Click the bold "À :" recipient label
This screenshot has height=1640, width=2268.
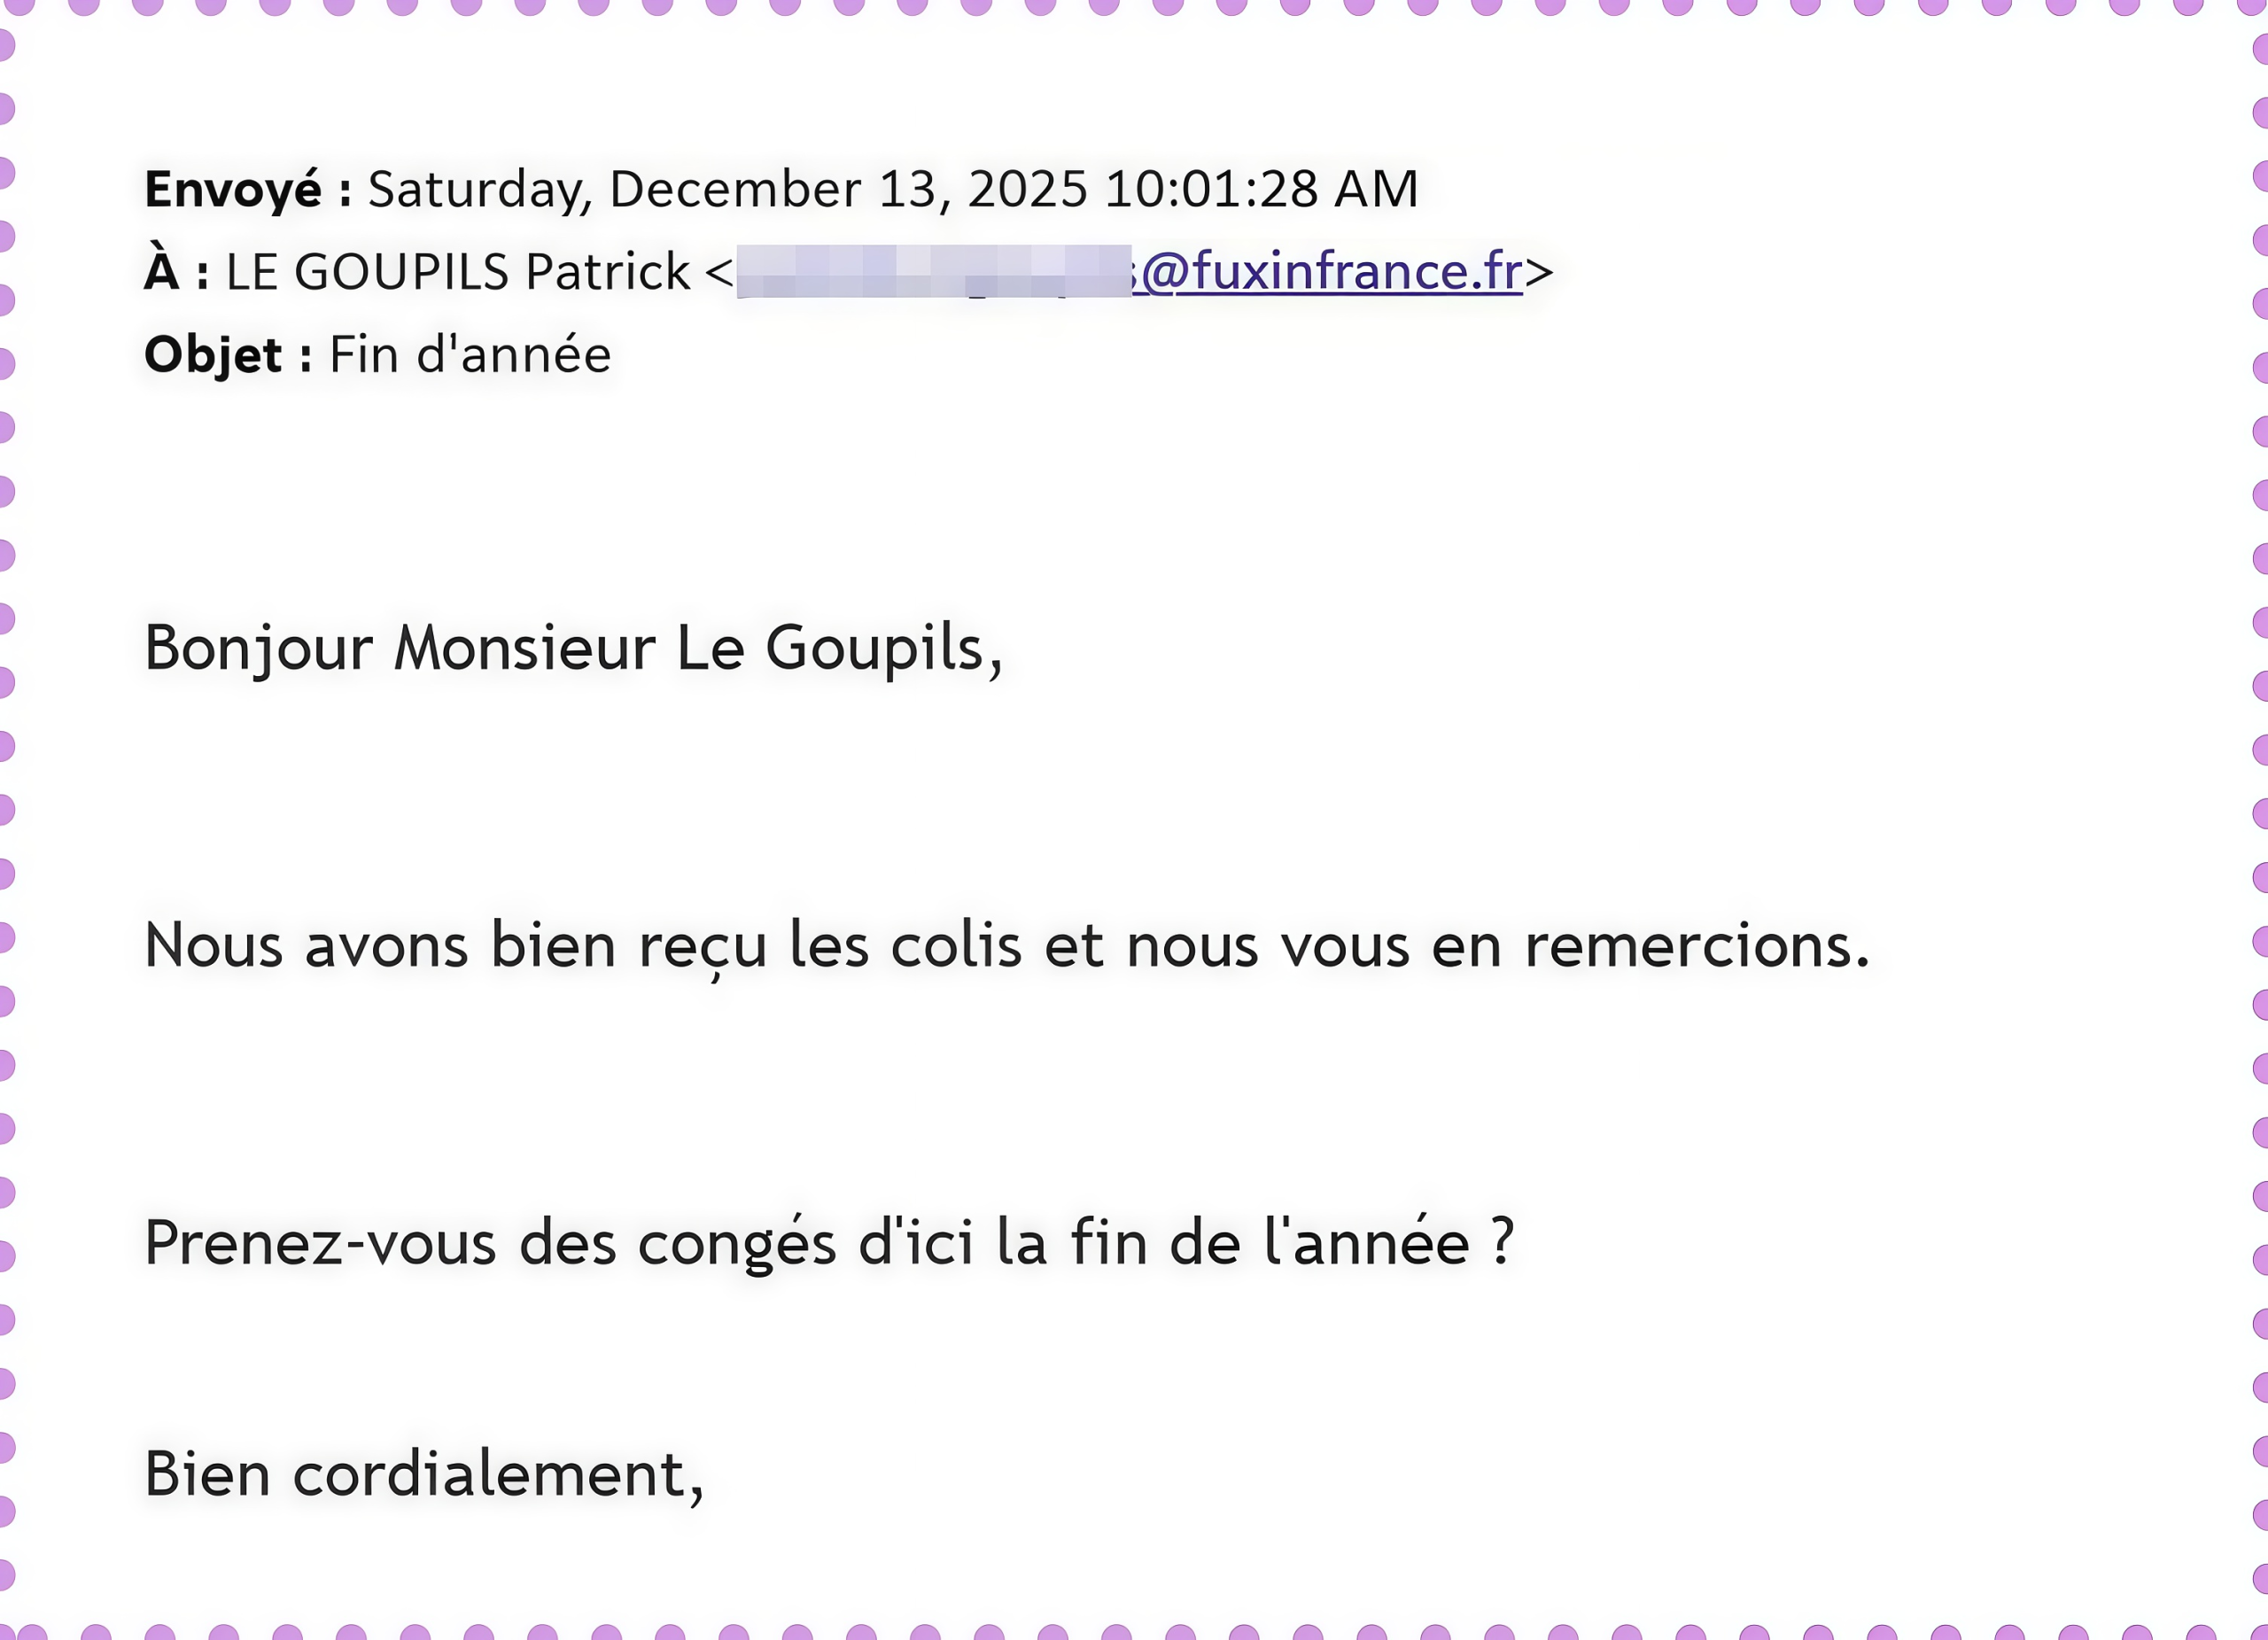176,272
